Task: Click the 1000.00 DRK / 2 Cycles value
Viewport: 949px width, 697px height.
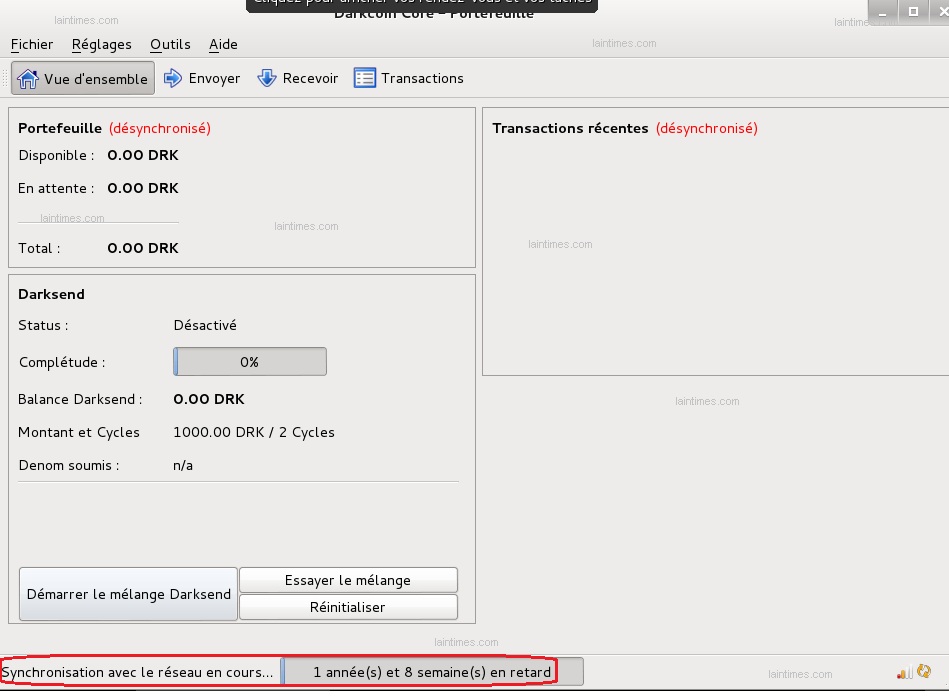Action: (x=254, y=433)
